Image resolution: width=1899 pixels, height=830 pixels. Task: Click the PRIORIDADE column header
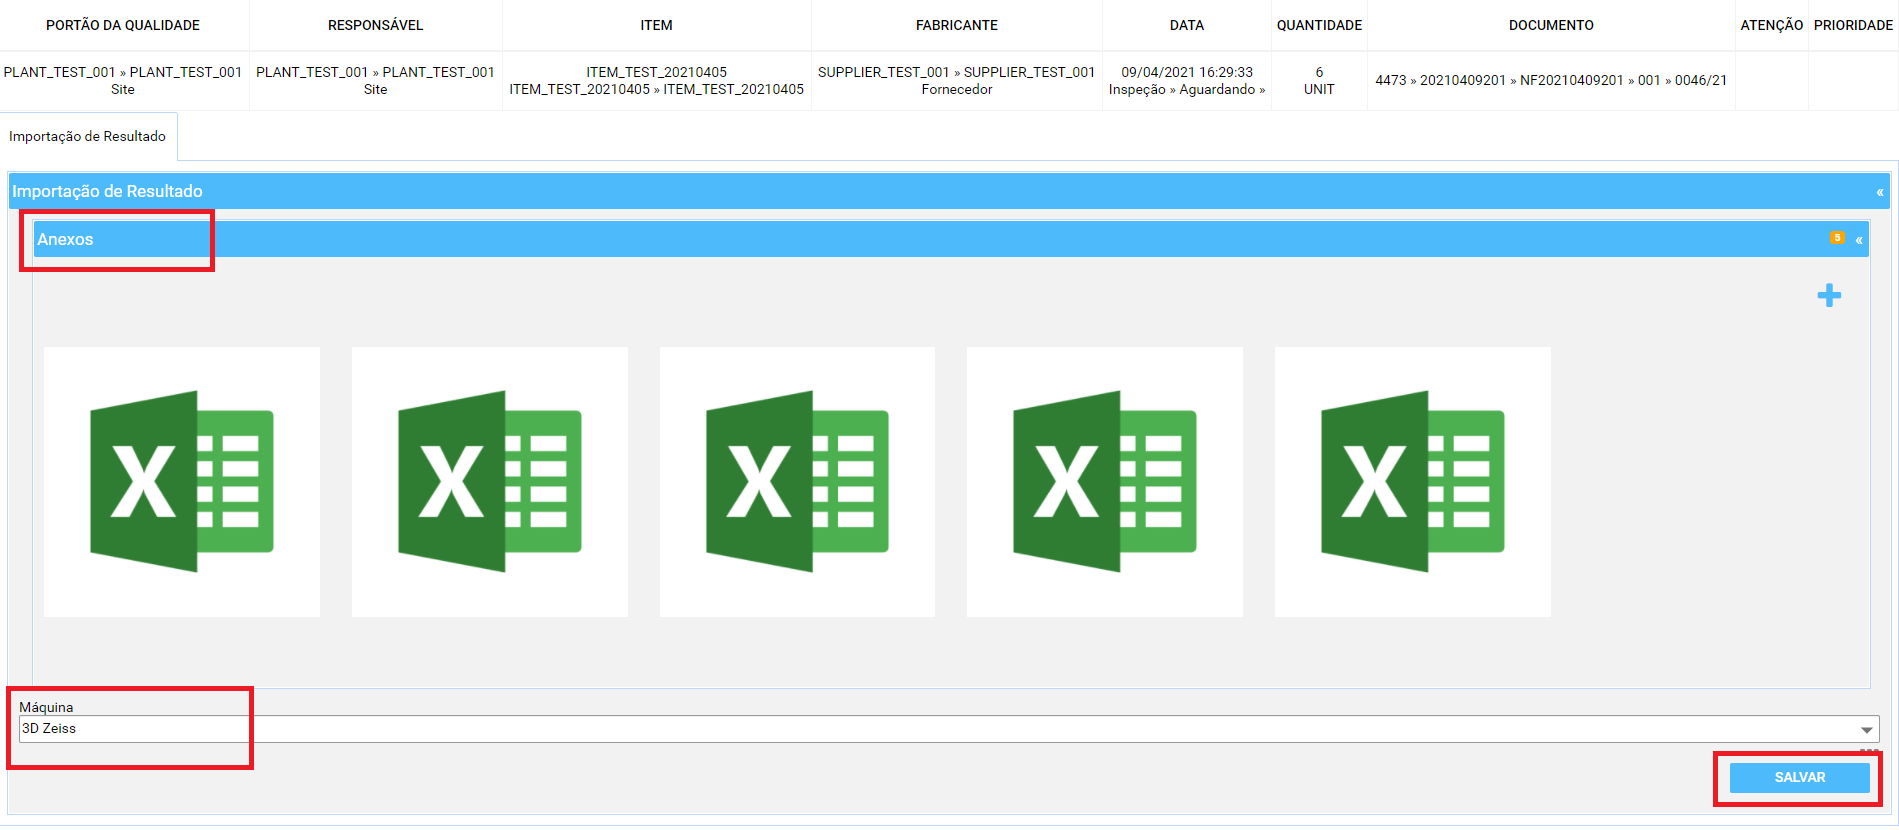coord(1854,25)
